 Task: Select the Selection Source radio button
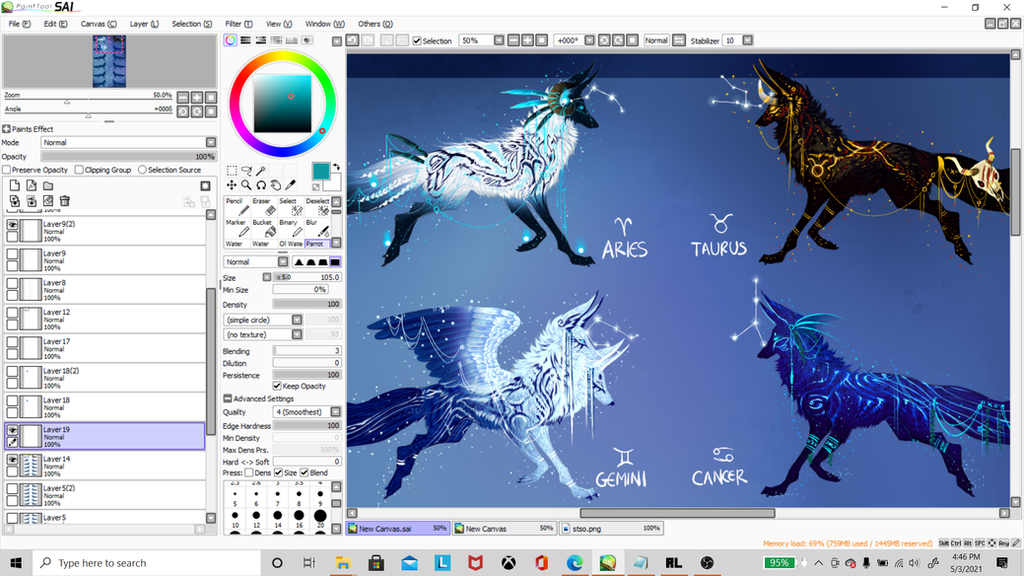pos(142,170)
